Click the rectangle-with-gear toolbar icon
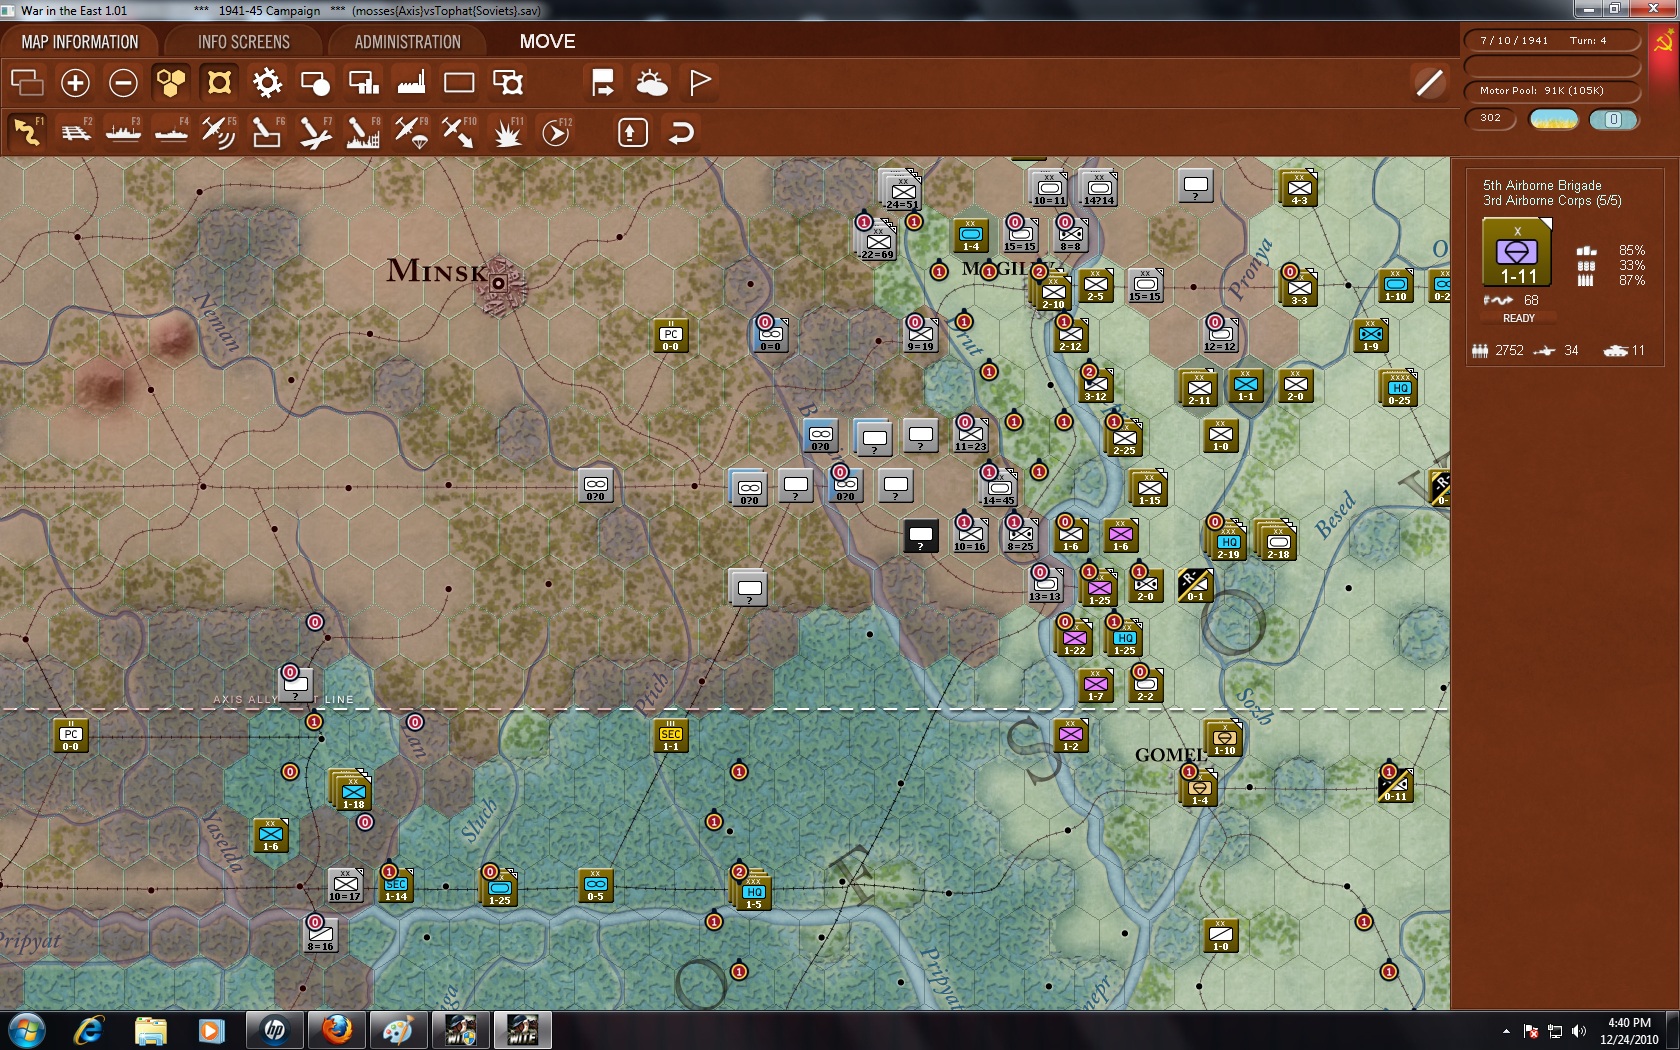 click(x=508, y=83)
